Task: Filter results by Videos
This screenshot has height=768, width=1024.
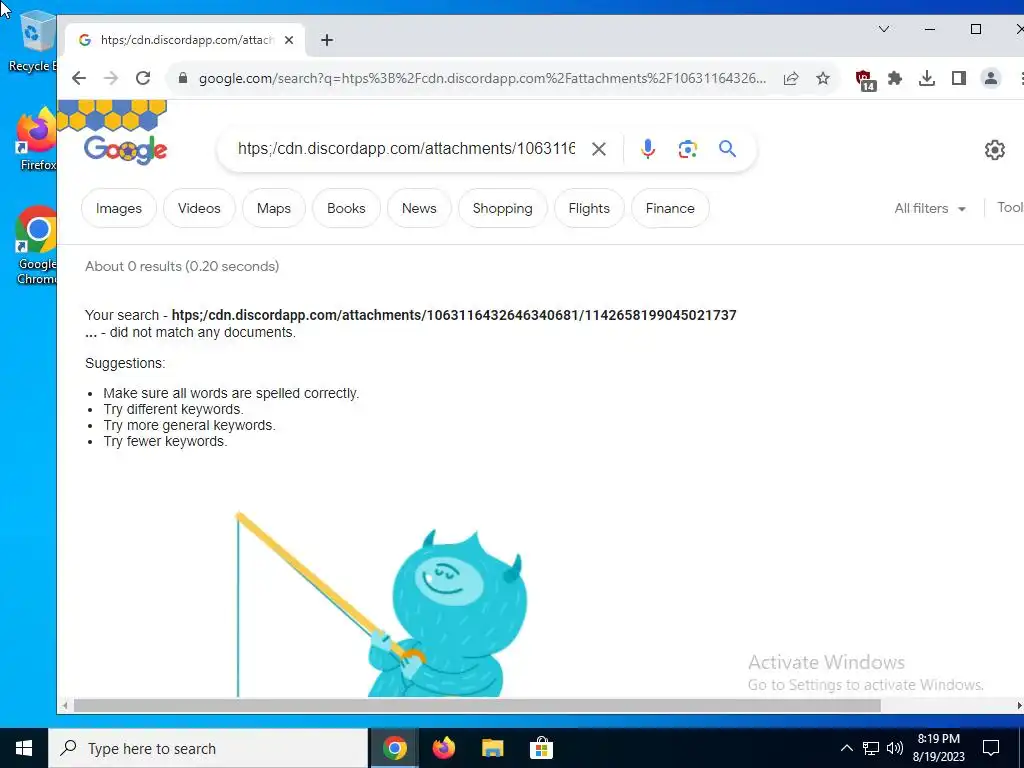Action: [x=199, y=208]
